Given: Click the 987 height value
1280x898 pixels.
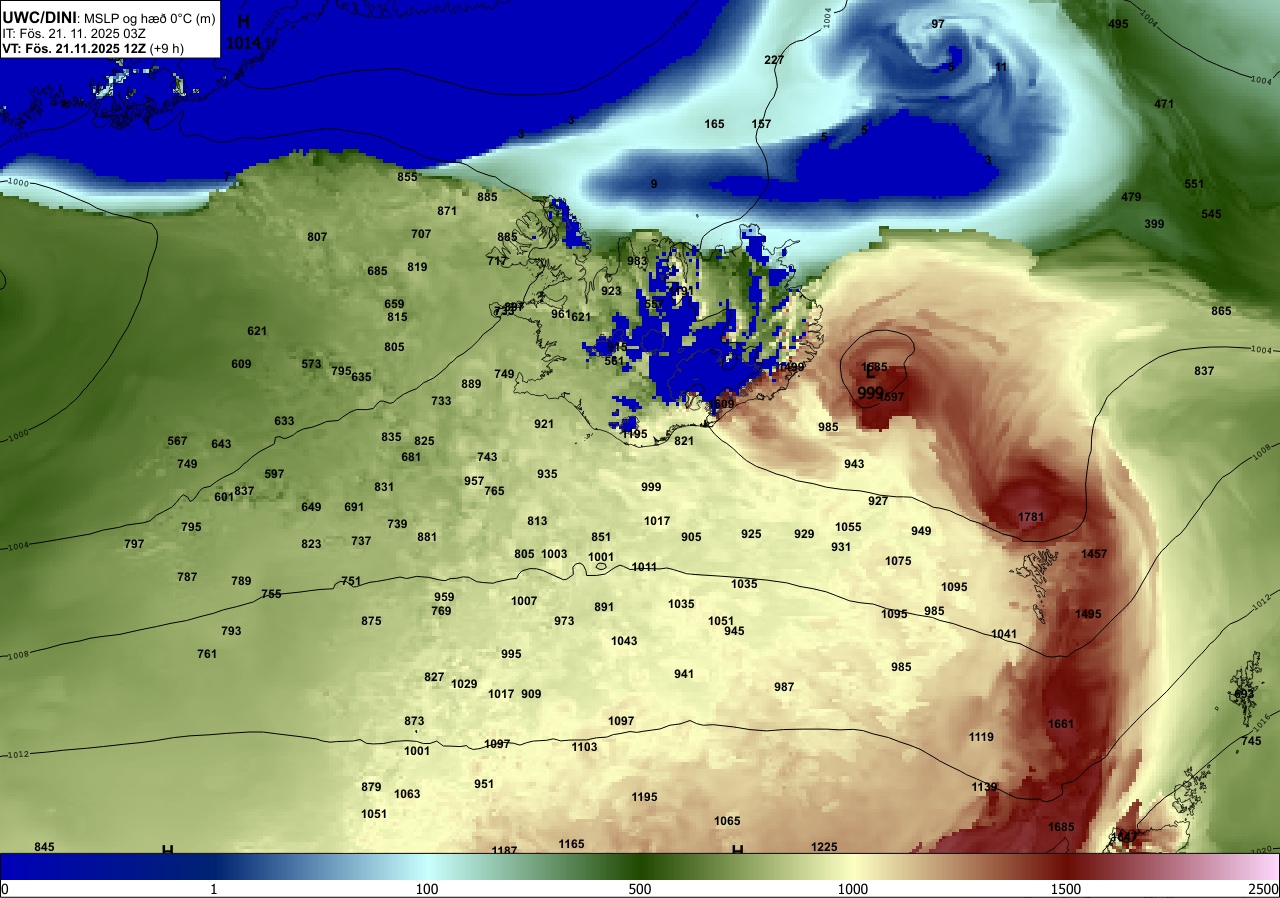Looking at the screenshot, I should 784,687.
